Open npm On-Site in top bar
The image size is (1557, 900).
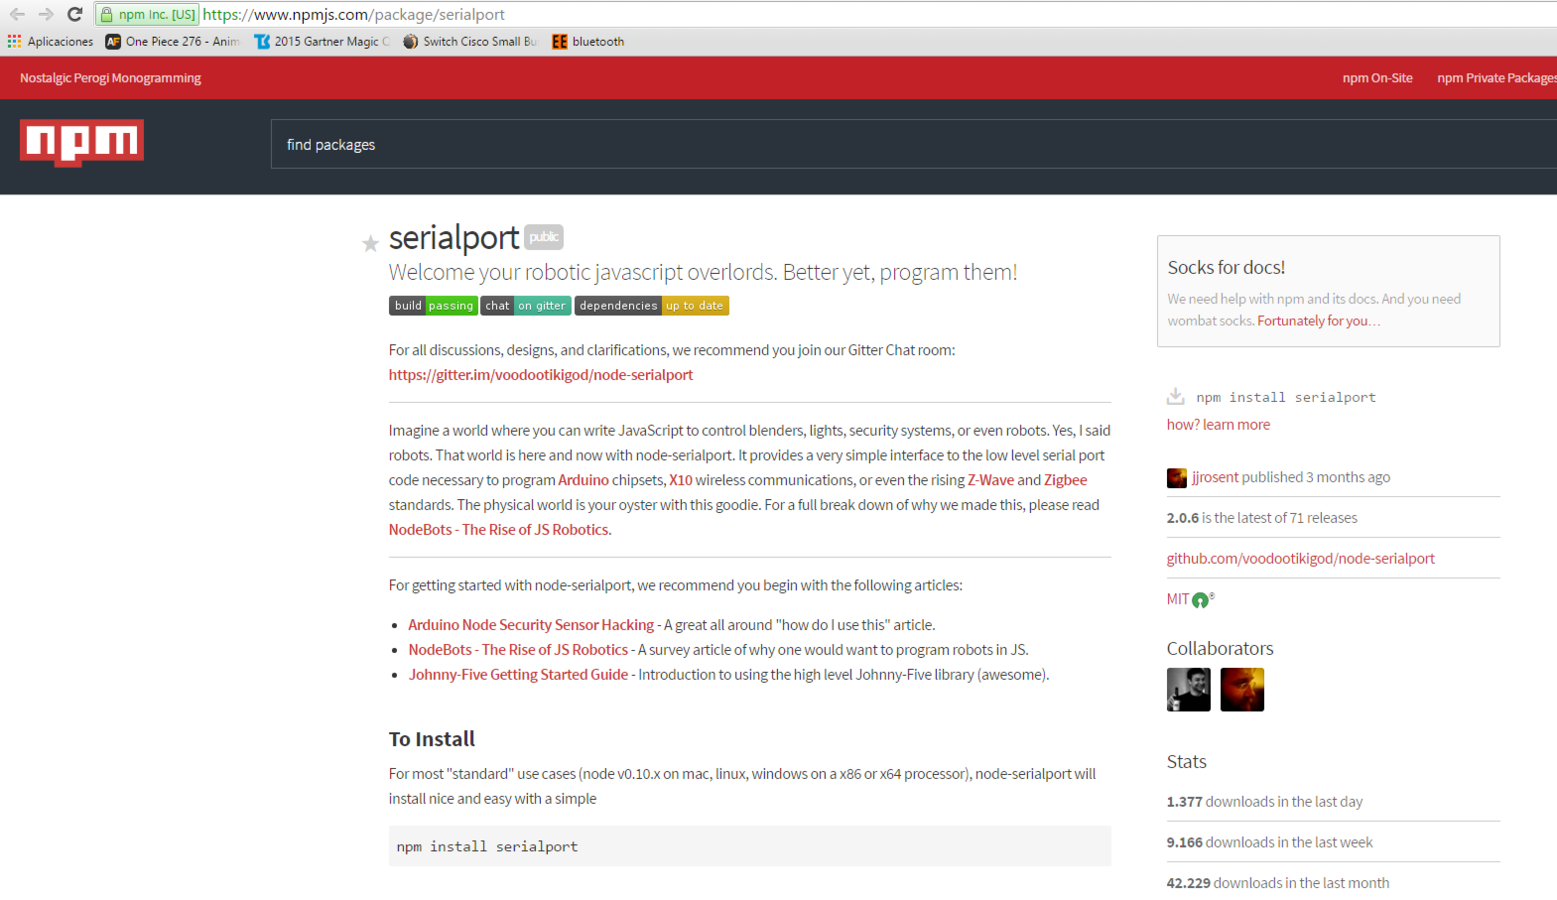(1377, 78)
